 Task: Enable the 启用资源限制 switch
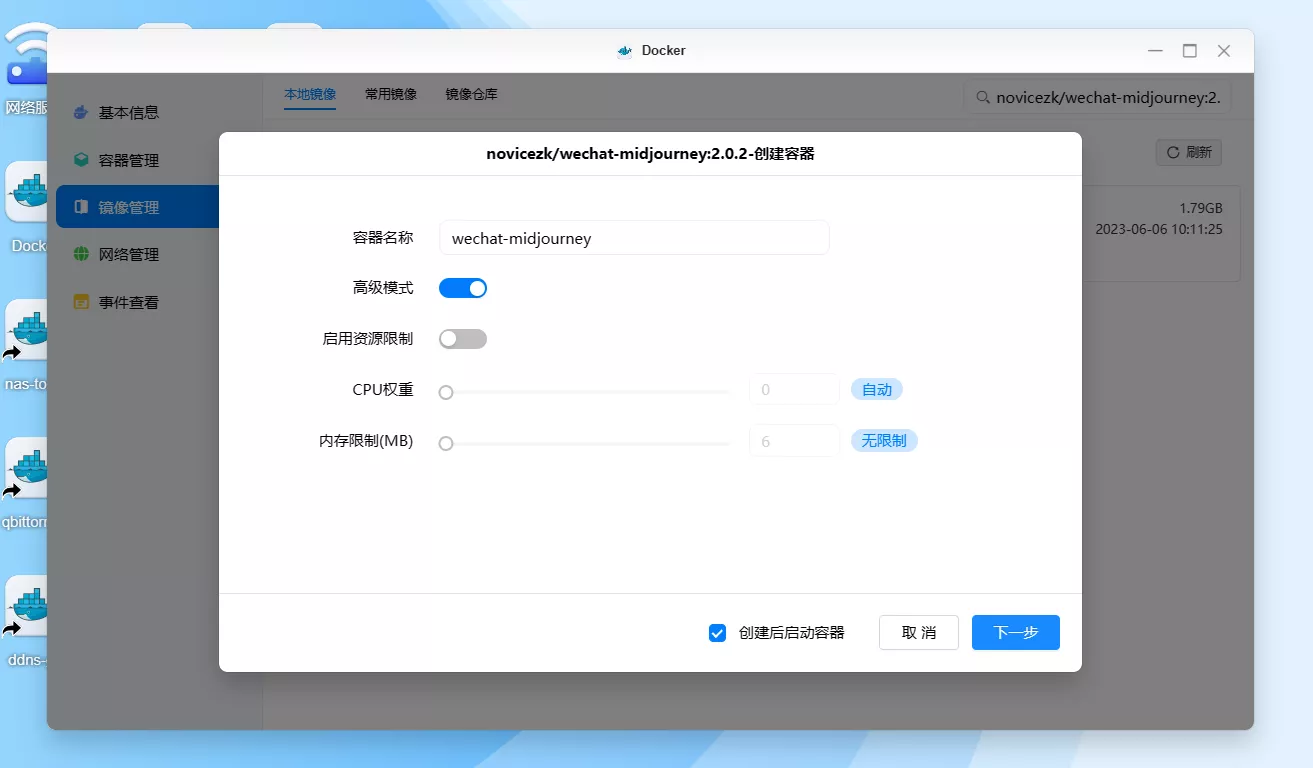pos(463,339)
